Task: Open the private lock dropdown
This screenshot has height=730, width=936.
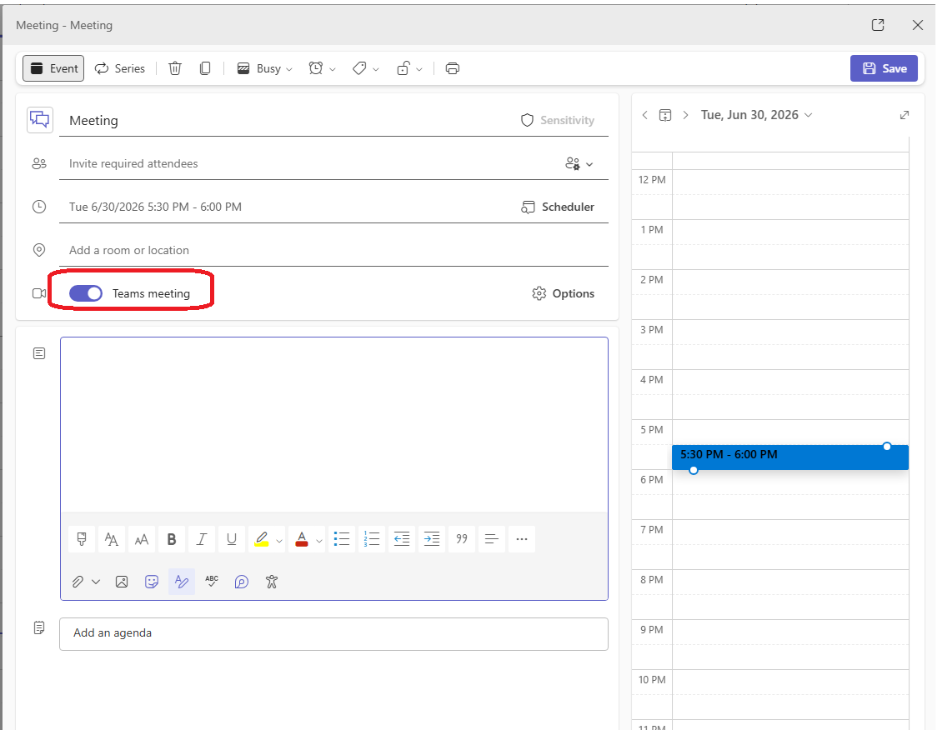Action: click(410, 69)
